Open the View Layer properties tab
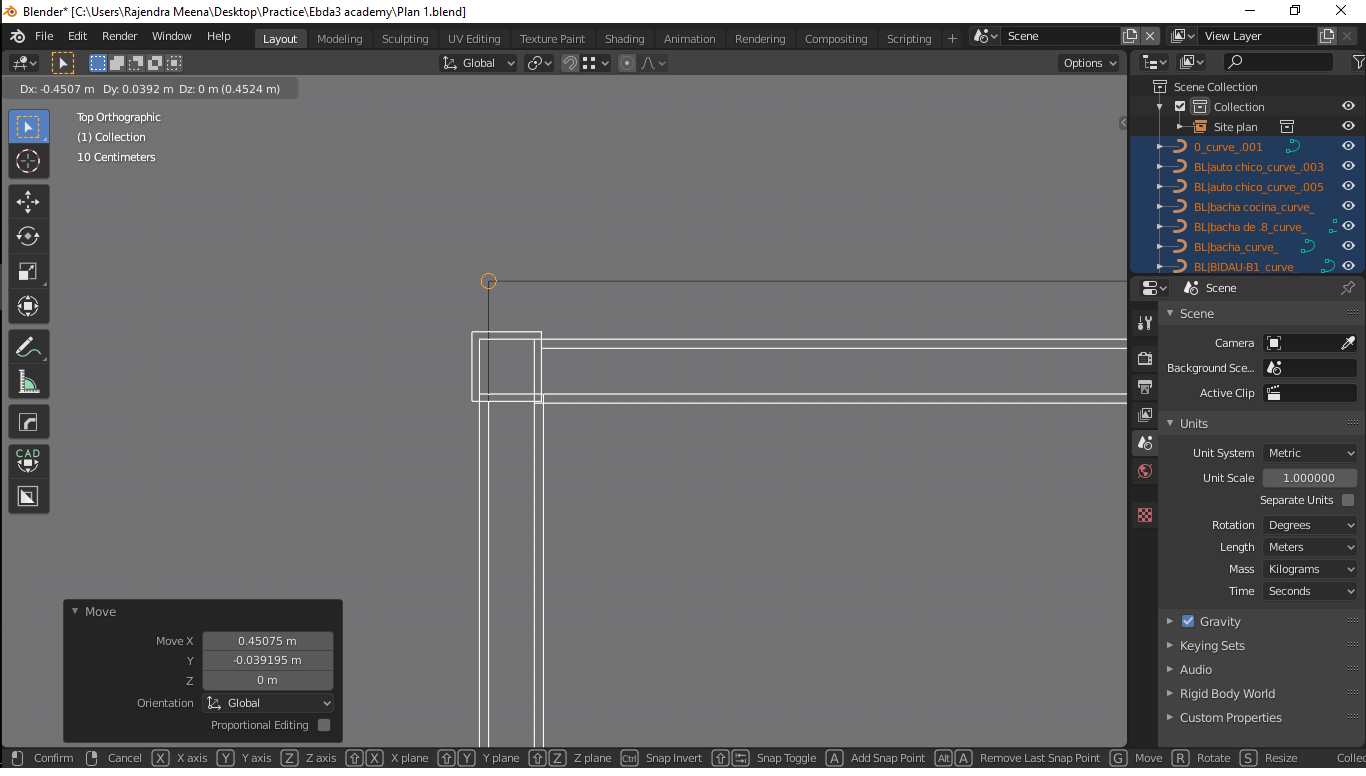This screenshot has height=776, width=1366. click(x=1145, y=414)
